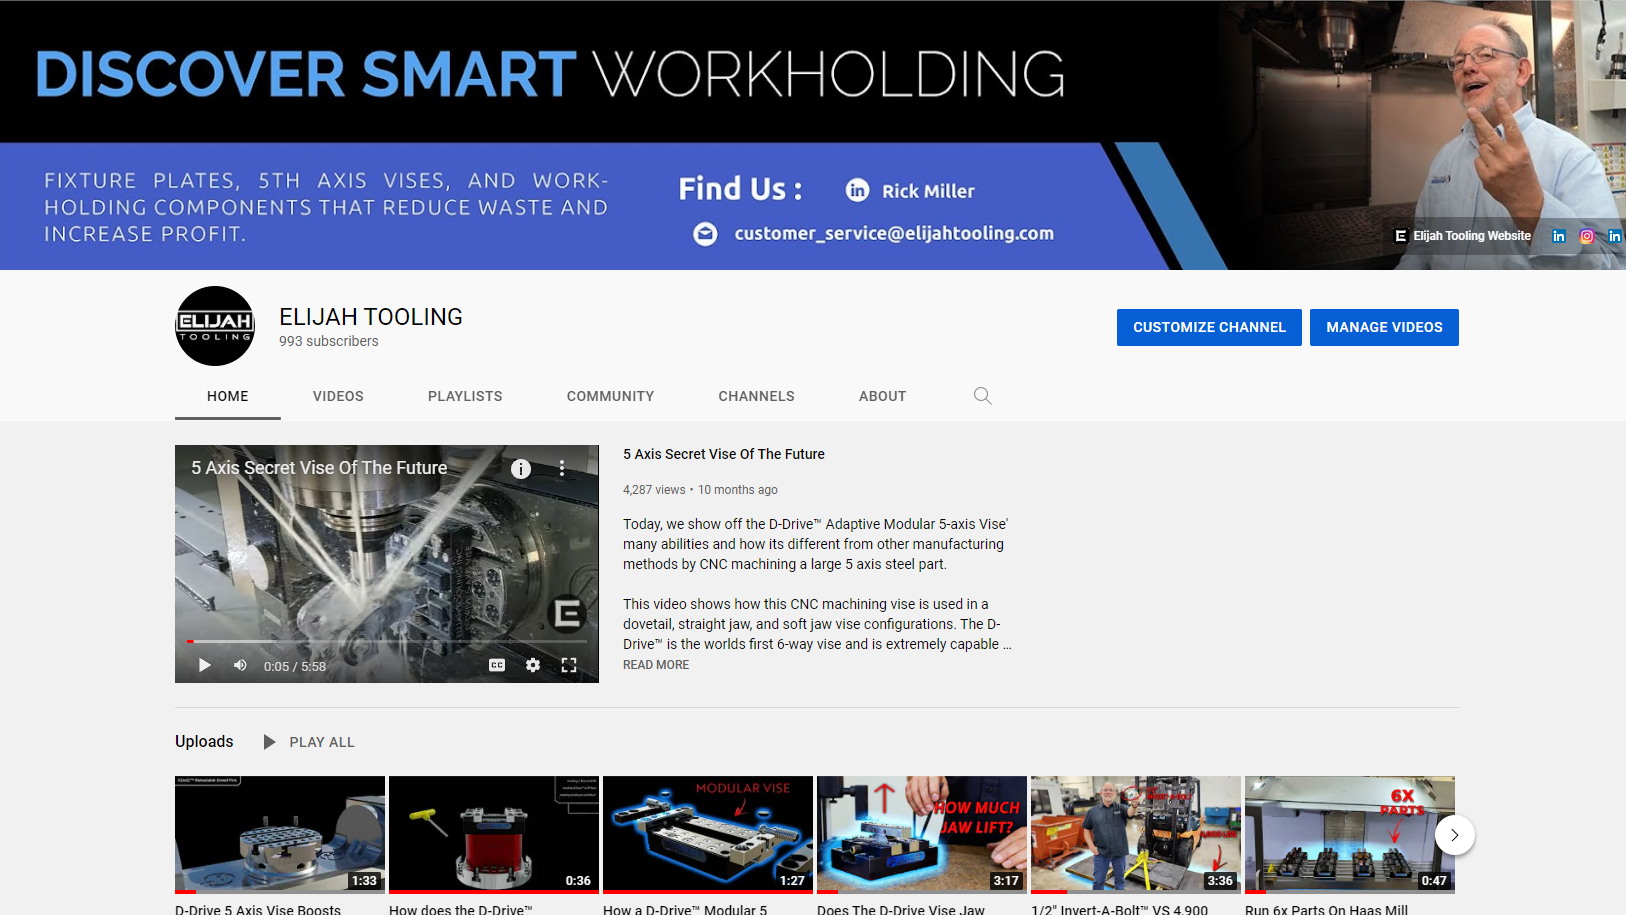Open first LinkedIn banner icon
The height and width of the screenshot is (915, 1626).
pos(1558,236)
